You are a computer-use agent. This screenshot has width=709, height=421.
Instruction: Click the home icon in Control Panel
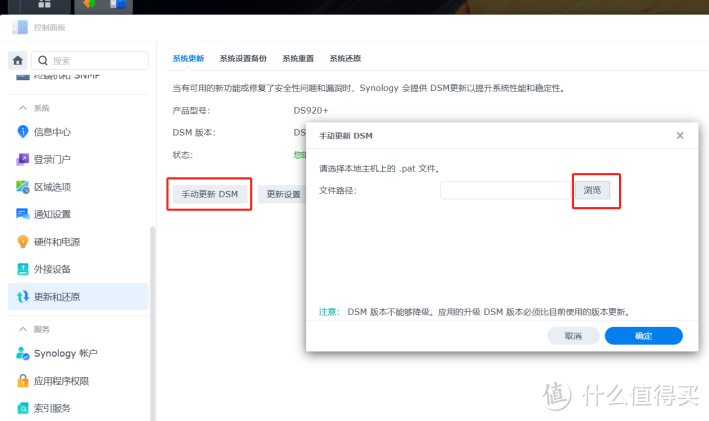[x=18, y=61]
